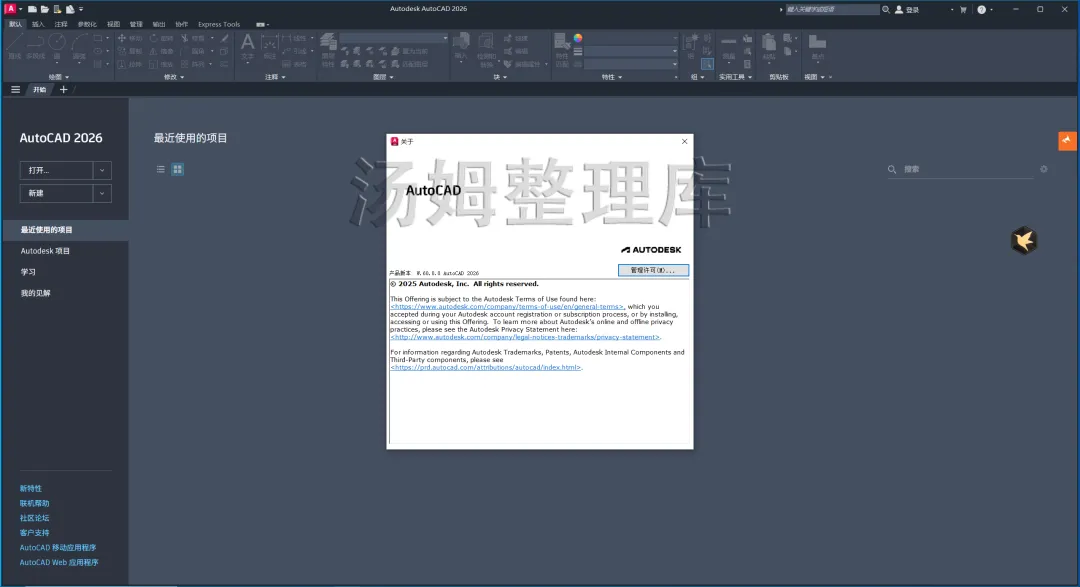Switch to the Insert (插入) ribbon tab
Image resolution: width=1080 pixels, height=587 pixels.
pyautogui.click(x=38, y=24)
